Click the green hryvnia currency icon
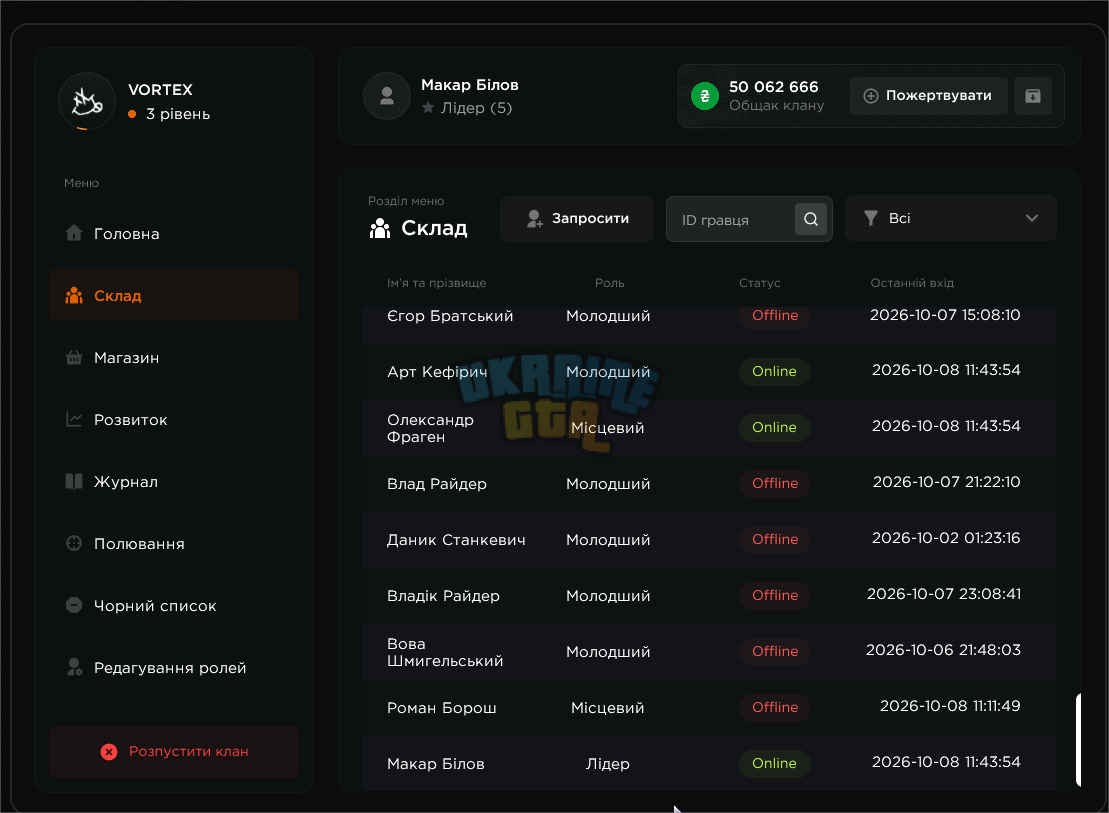1109x813 pixels. 704,96
